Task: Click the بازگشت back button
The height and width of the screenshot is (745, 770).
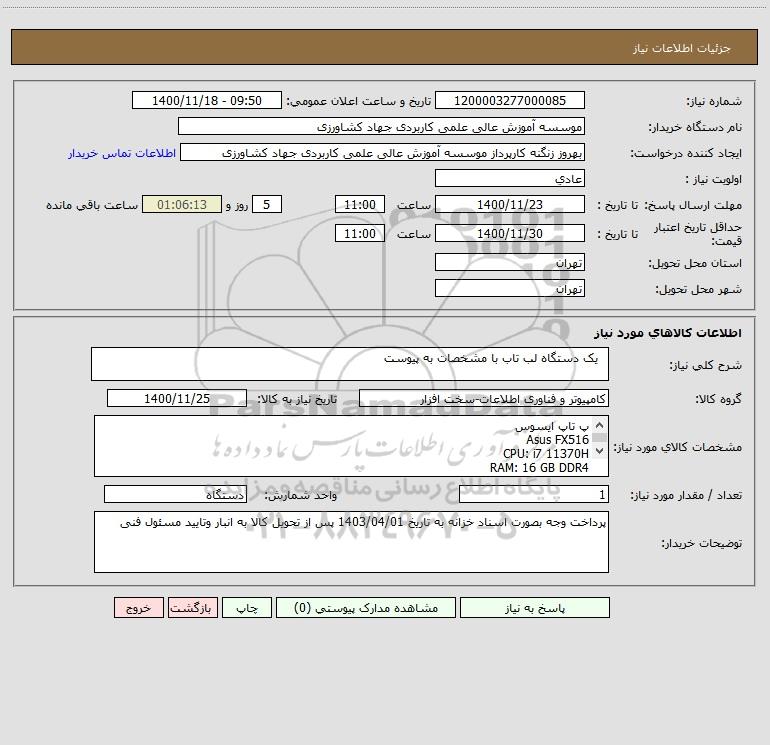Action: pyautogui.click(x=192, y=607)
